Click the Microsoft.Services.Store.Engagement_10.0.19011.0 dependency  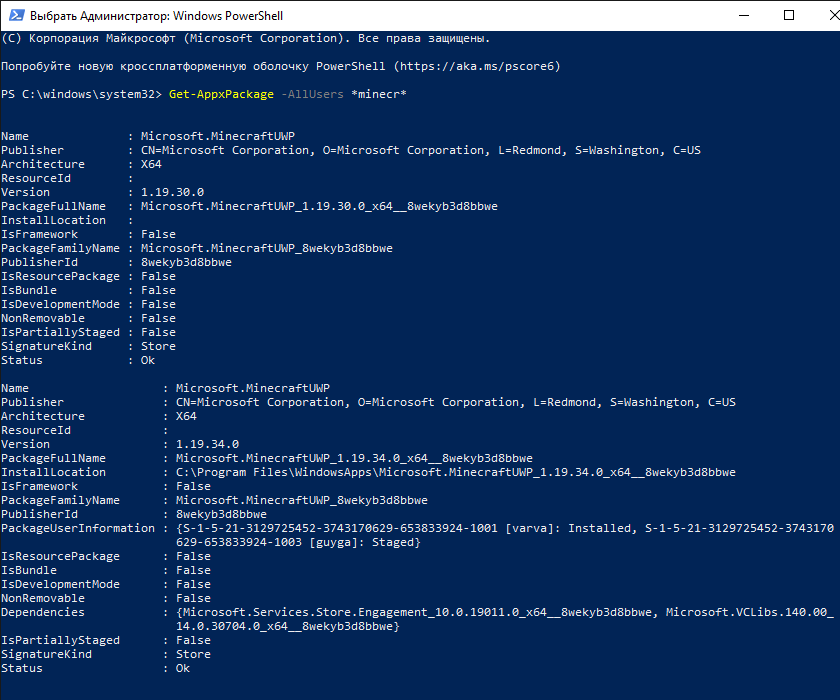point(417,612)
